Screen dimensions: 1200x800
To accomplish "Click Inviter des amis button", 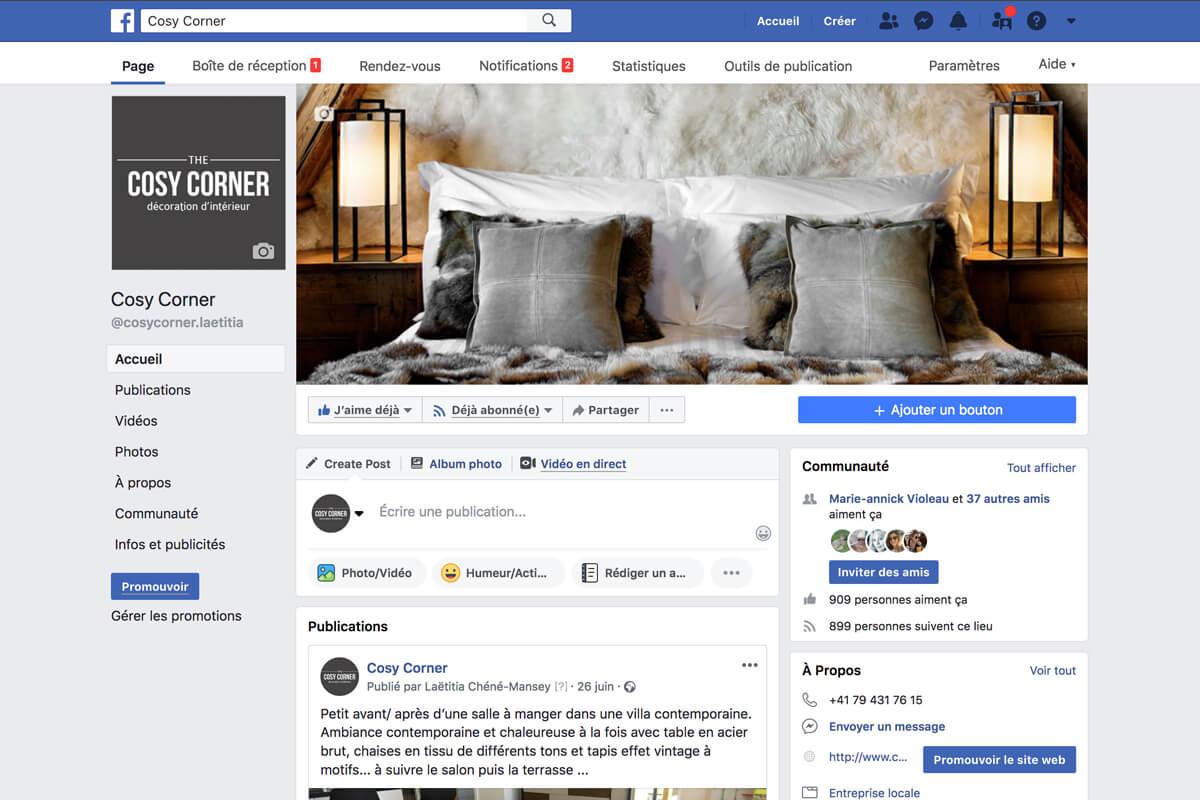I will [883, 572].
